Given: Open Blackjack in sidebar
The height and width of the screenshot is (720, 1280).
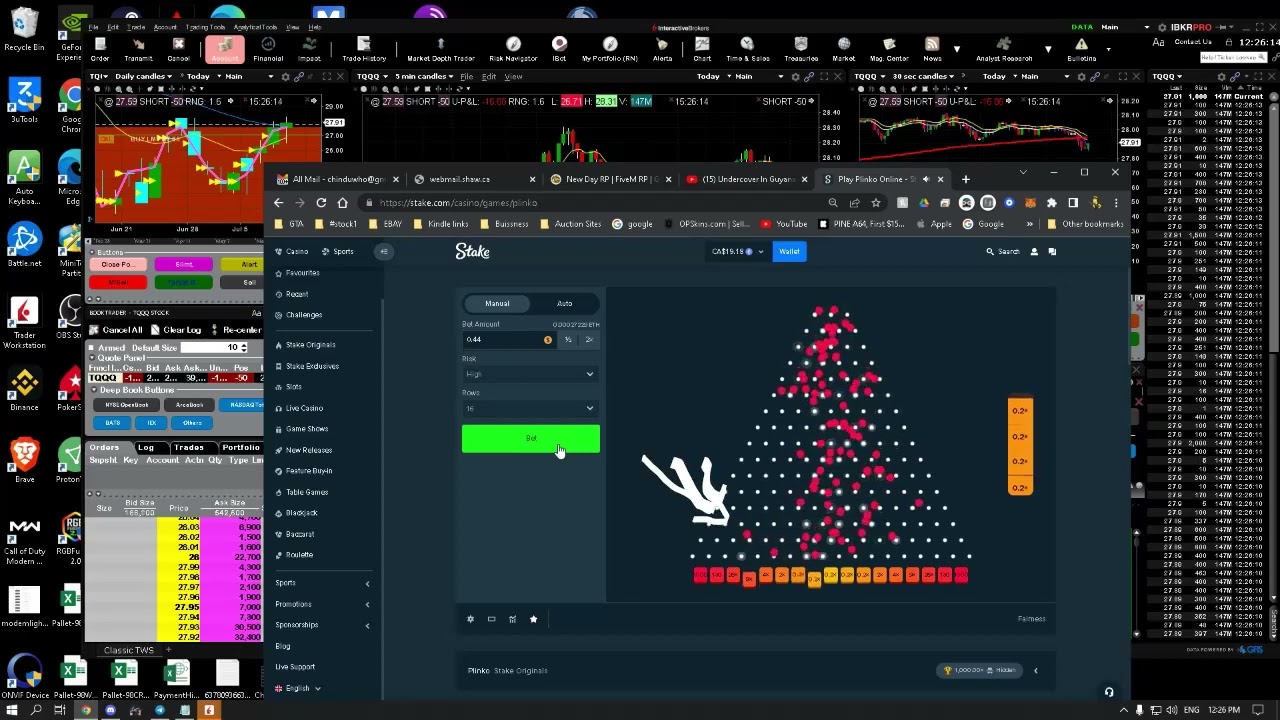Looking at the screenshot, I should point(296,513).
